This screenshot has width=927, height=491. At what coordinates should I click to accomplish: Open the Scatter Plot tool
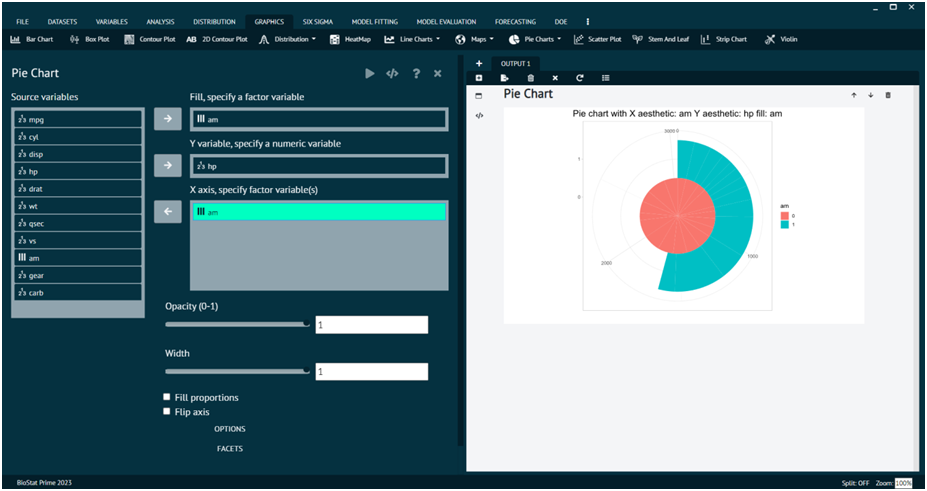597,40
